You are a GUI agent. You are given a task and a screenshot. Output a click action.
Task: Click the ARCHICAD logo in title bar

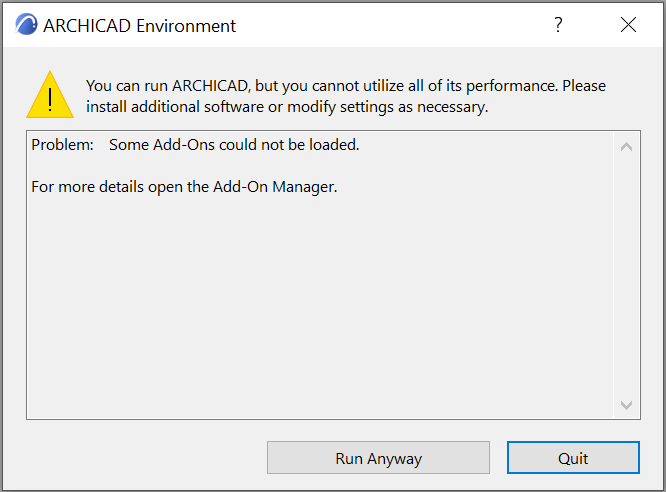(27, 25)
